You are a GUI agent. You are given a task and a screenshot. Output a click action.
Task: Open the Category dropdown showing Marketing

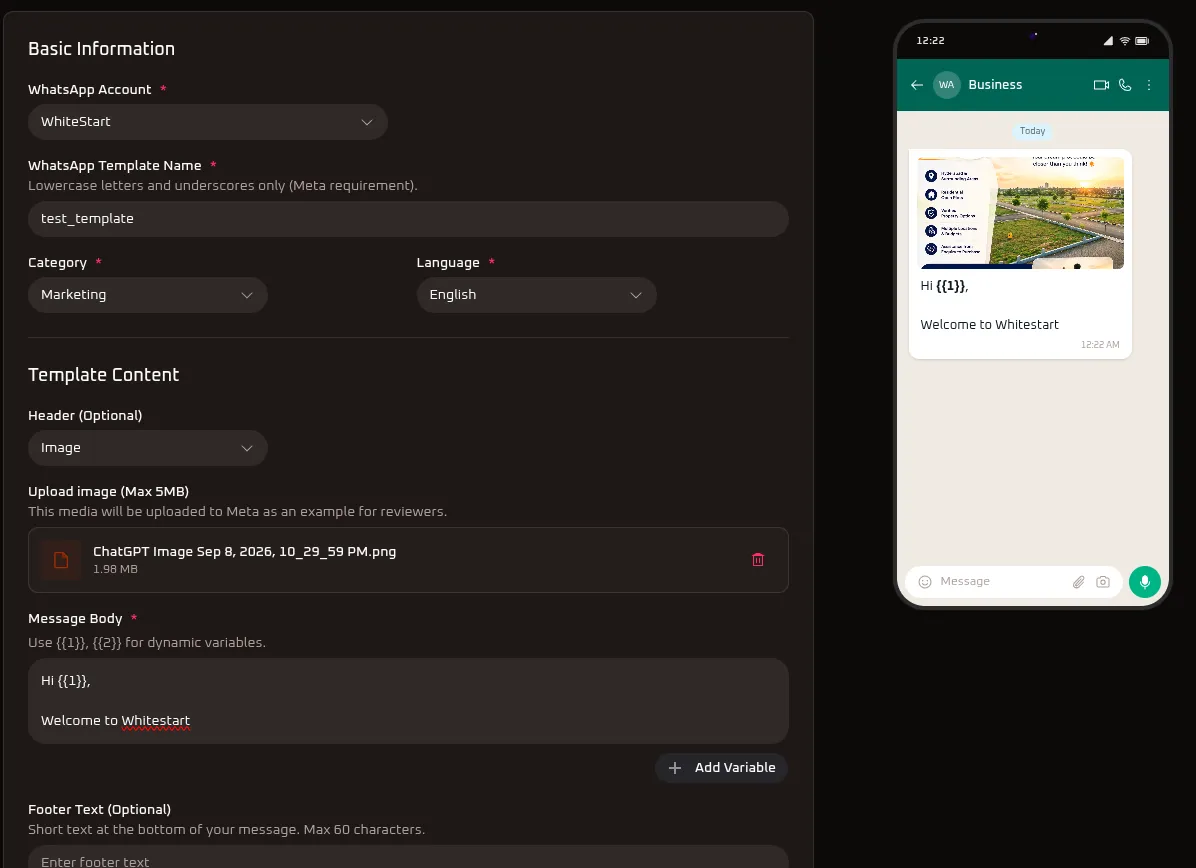147,295
